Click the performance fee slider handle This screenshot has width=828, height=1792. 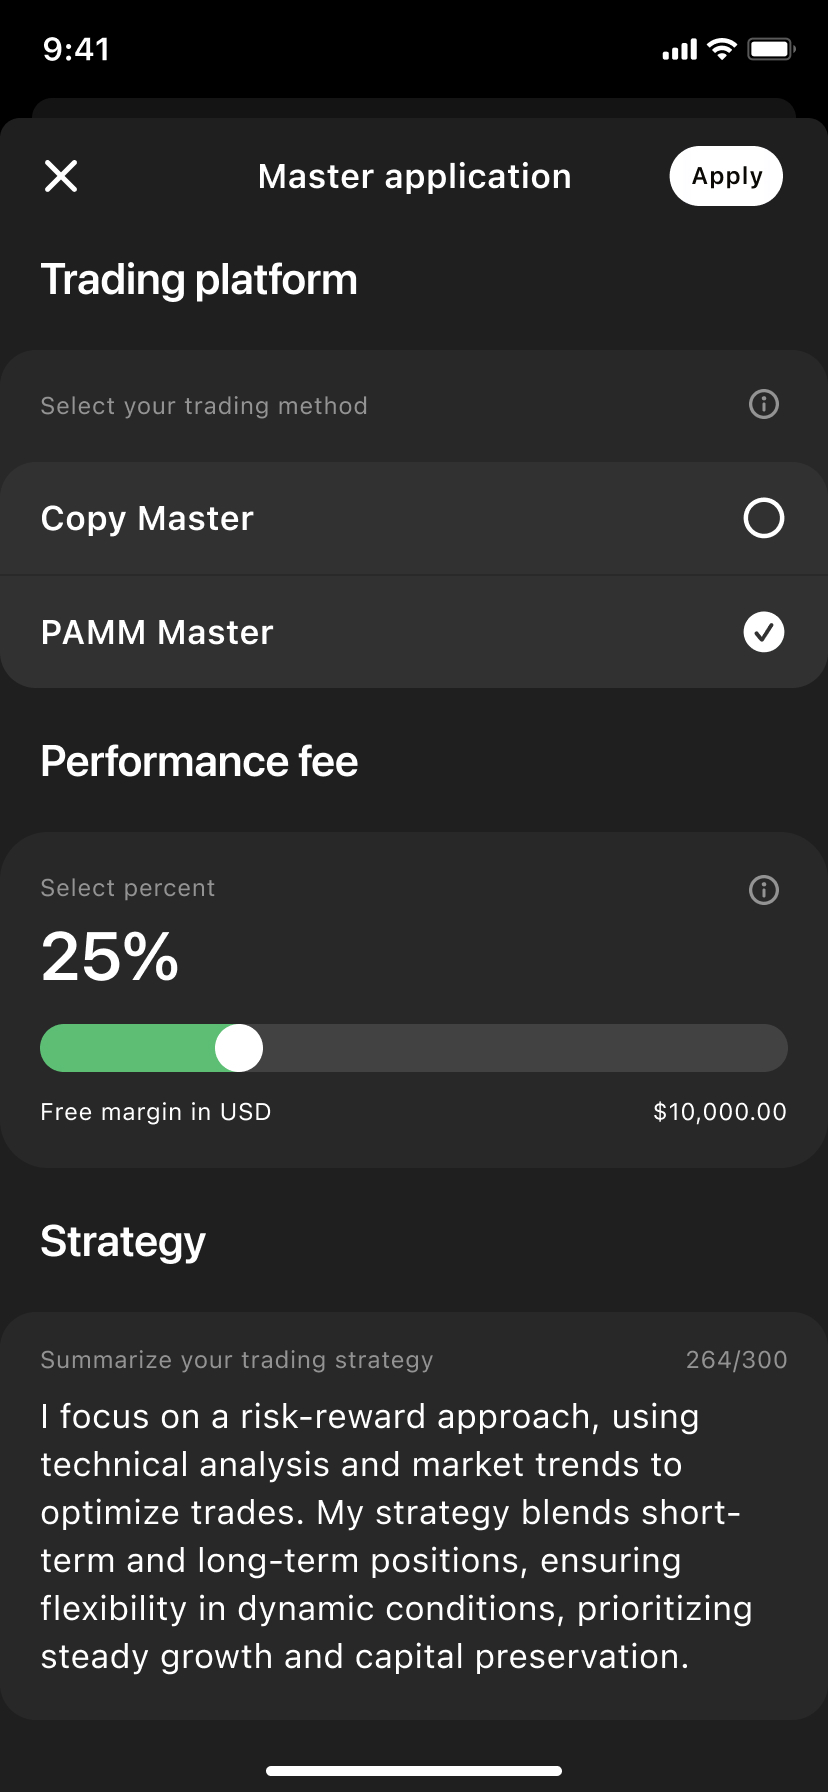click(x=239, y=1048)
